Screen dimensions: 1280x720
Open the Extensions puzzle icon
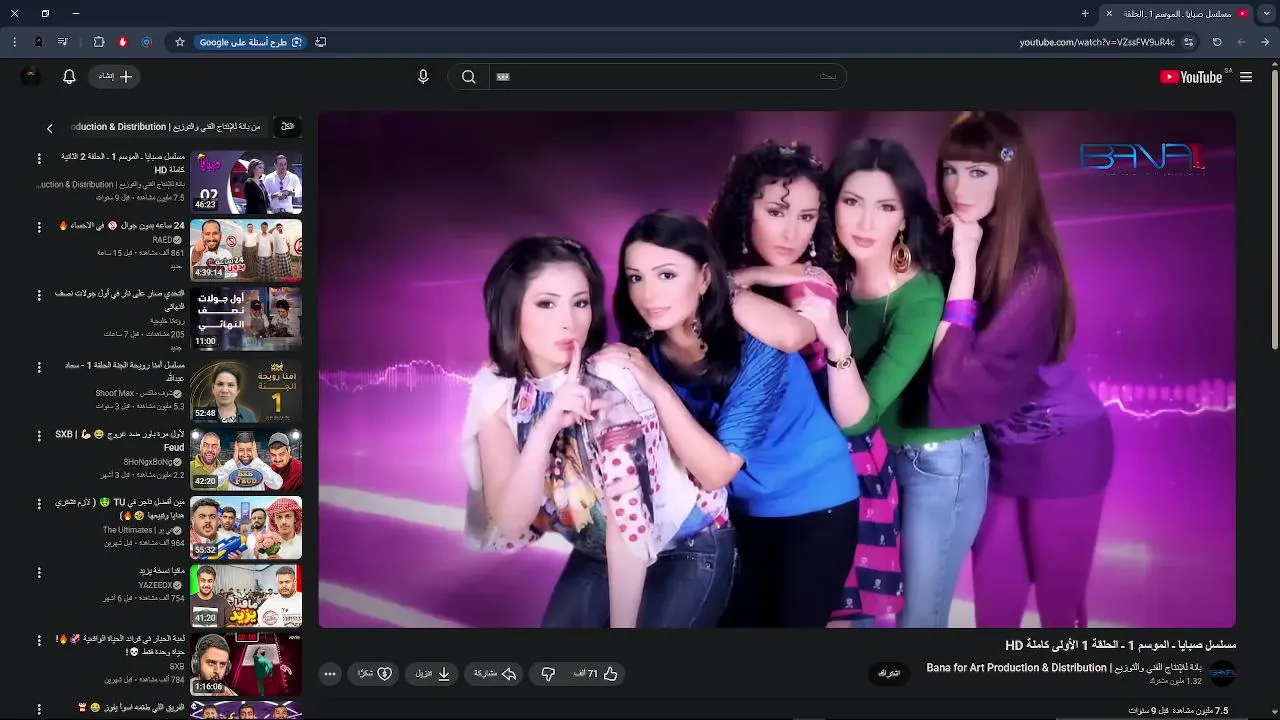point(98,42)
